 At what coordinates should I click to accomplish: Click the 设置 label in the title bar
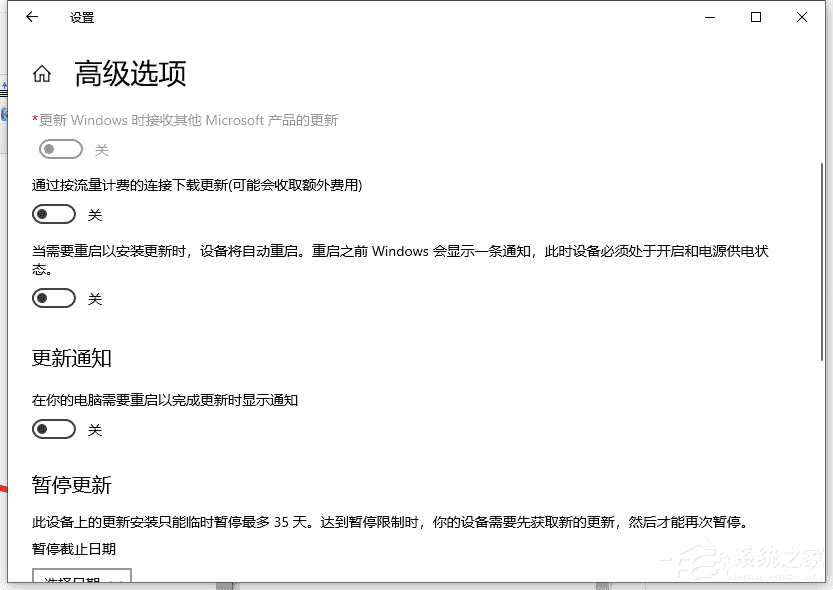[82, 17]
